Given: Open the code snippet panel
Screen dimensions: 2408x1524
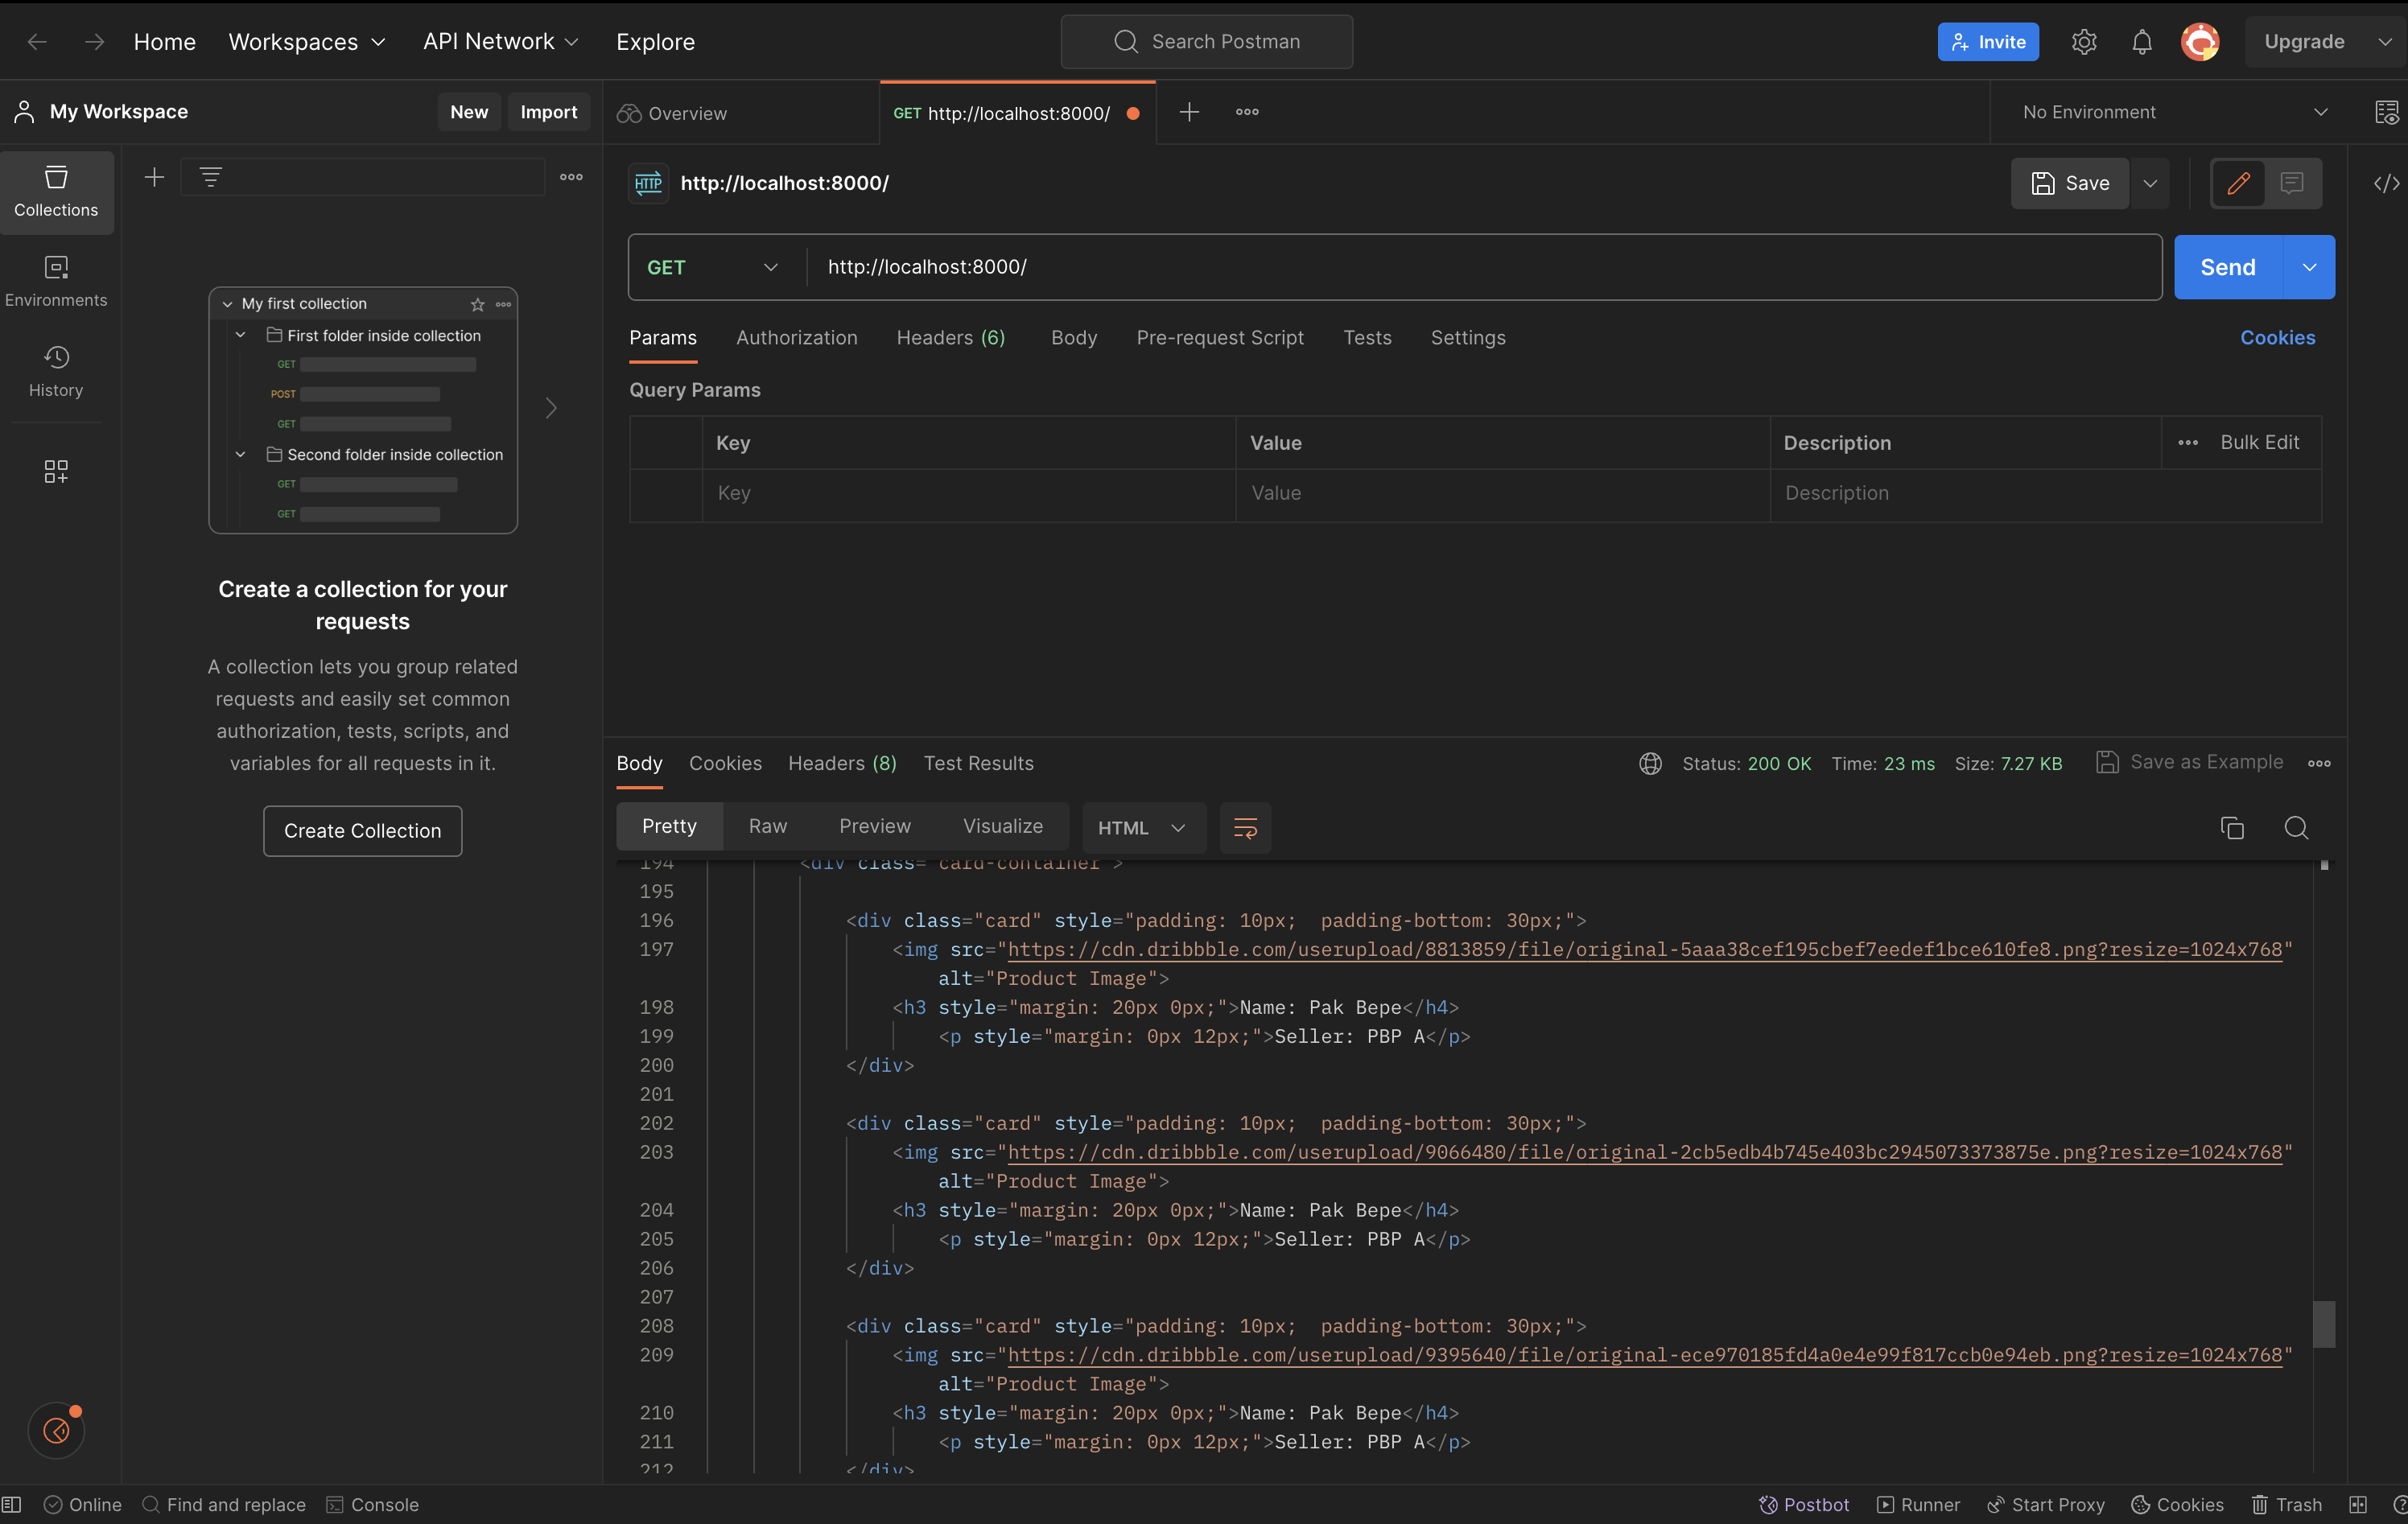Looking at the screenshot, I should click(2388, 183).
